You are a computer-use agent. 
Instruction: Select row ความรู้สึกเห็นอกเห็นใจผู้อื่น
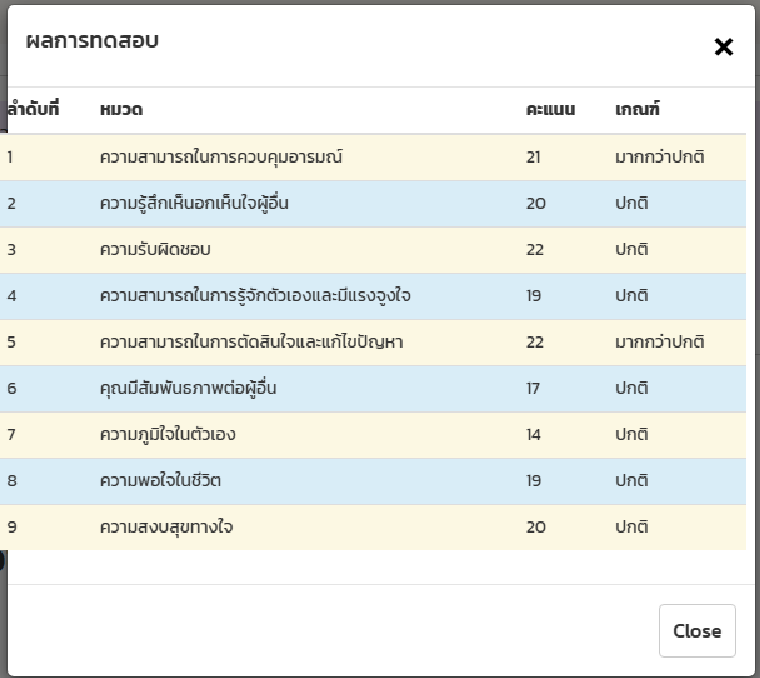(373, 204)
